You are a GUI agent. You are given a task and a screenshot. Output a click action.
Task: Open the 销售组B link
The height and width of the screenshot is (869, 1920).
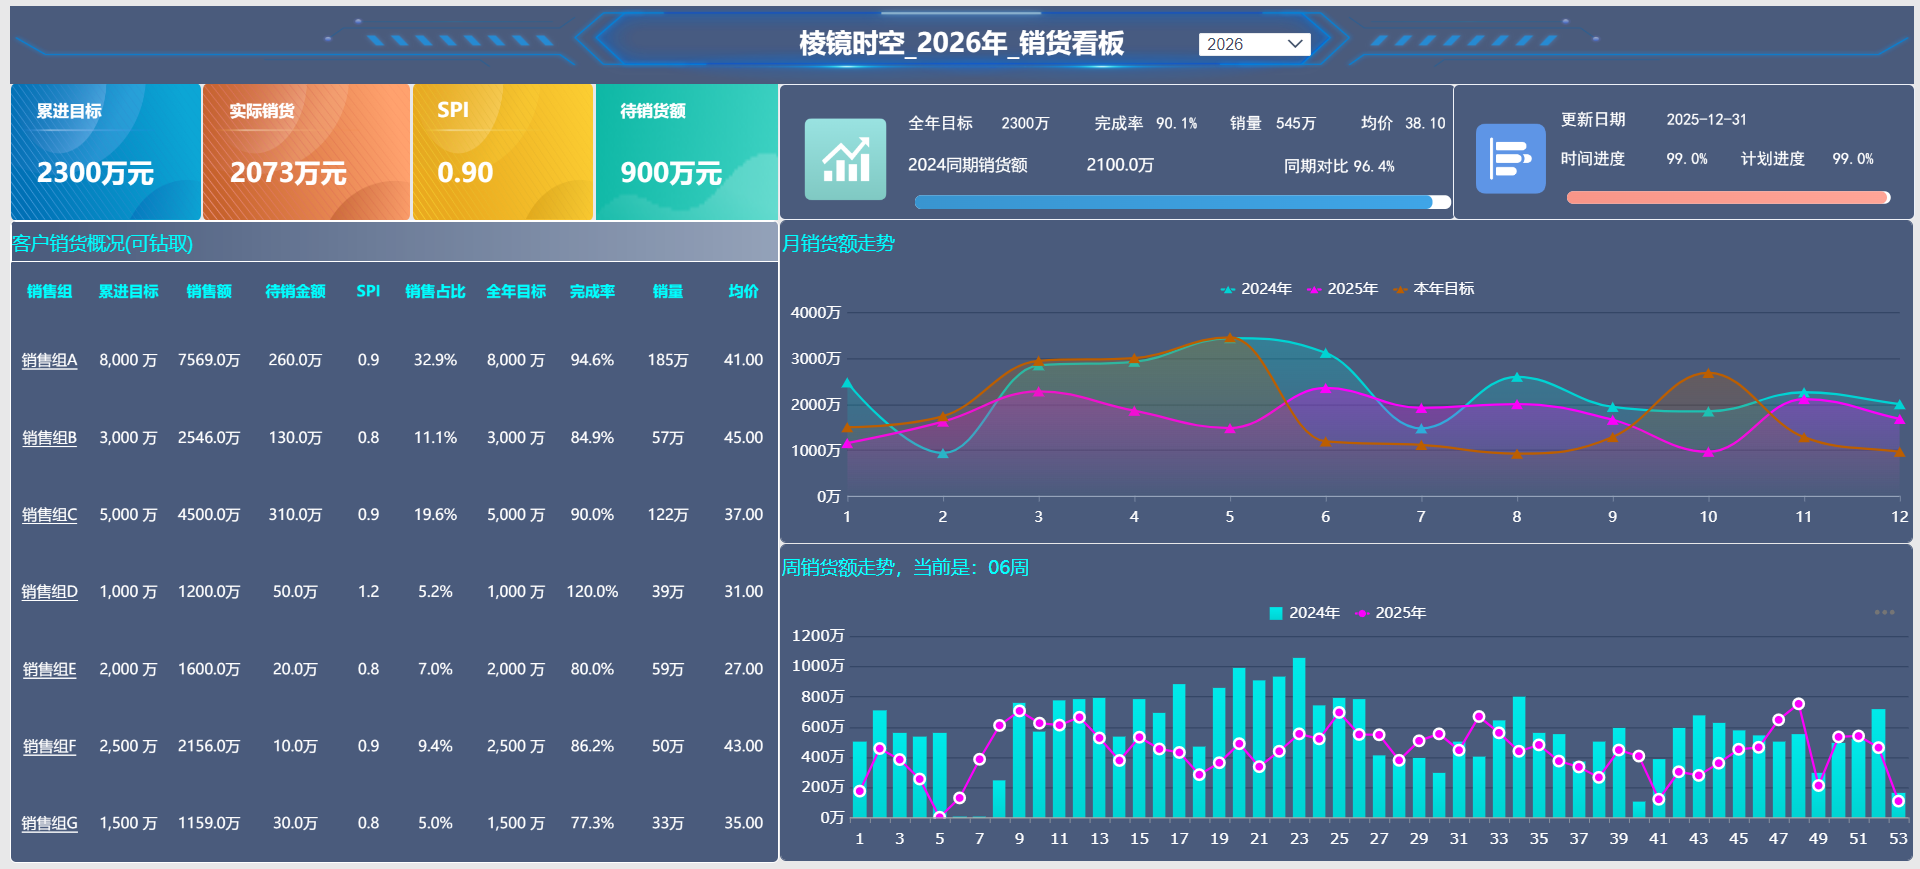pos(50,438)
